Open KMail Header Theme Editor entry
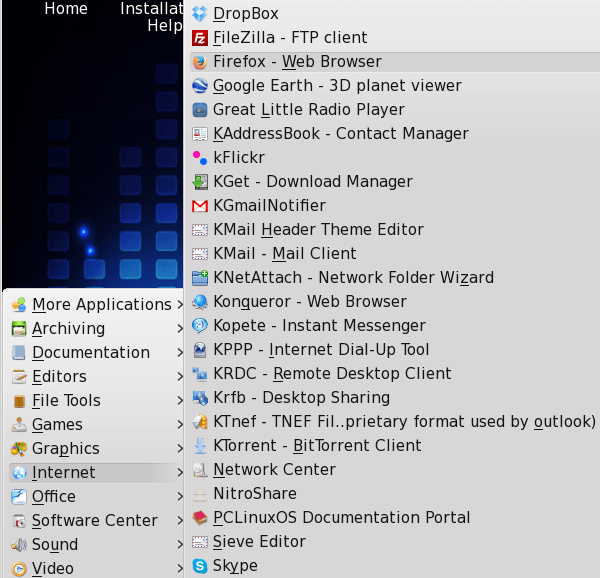Image resolution: width=600 pixels, height=578 pixels. (395, 230)
